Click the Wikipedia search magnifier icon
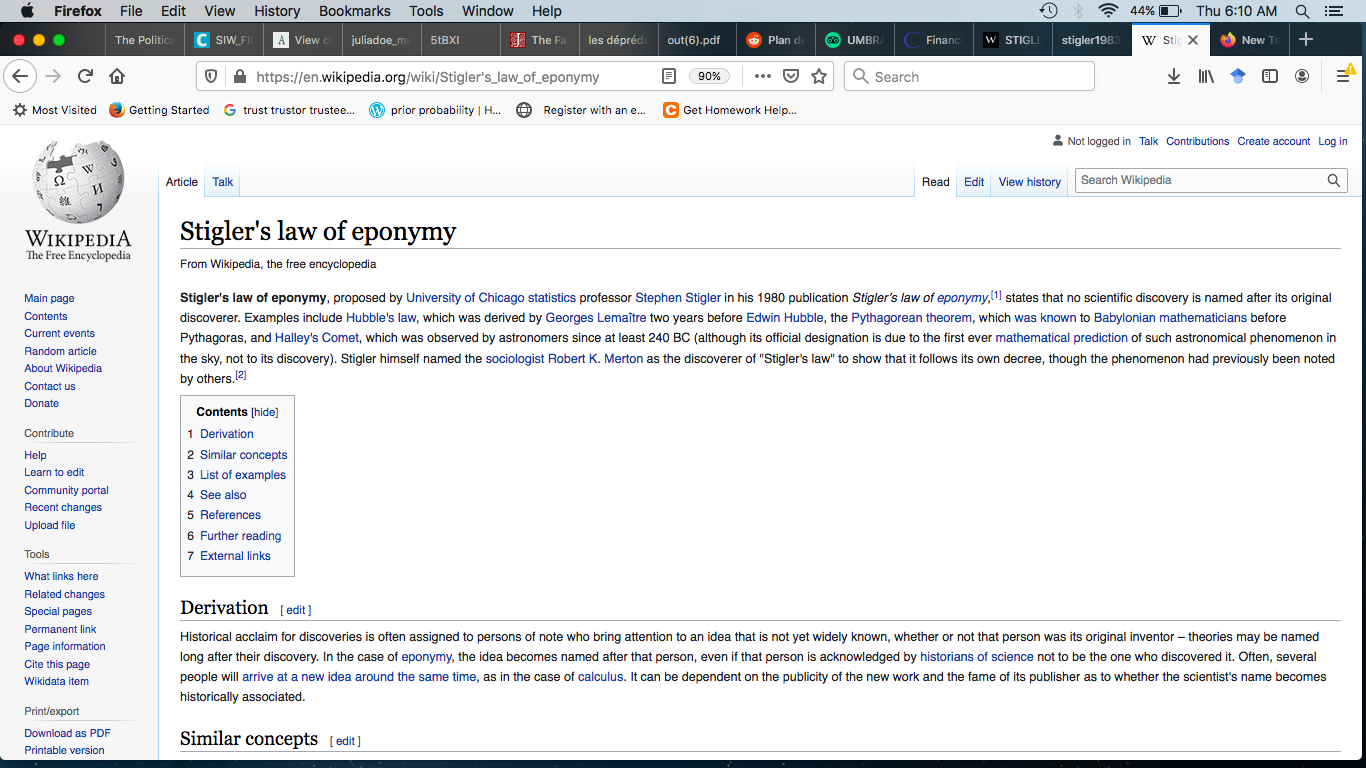 coord(1333,181)
